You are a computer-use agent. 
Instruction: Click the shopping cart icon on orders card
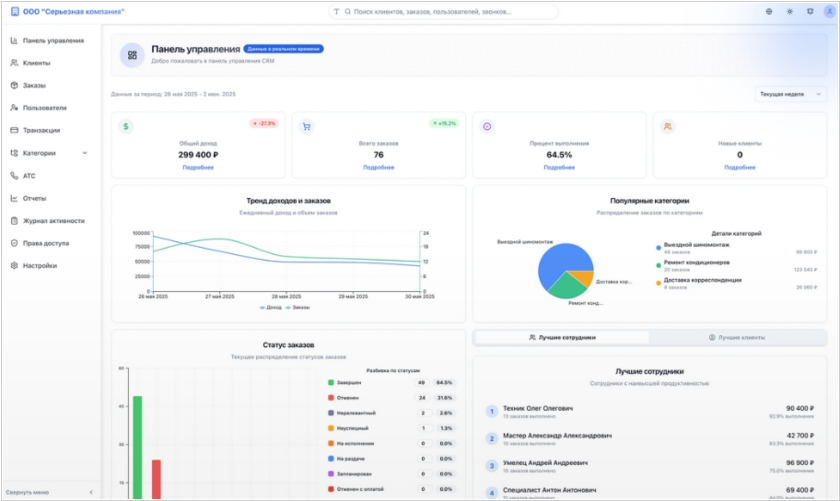[306, 127]
